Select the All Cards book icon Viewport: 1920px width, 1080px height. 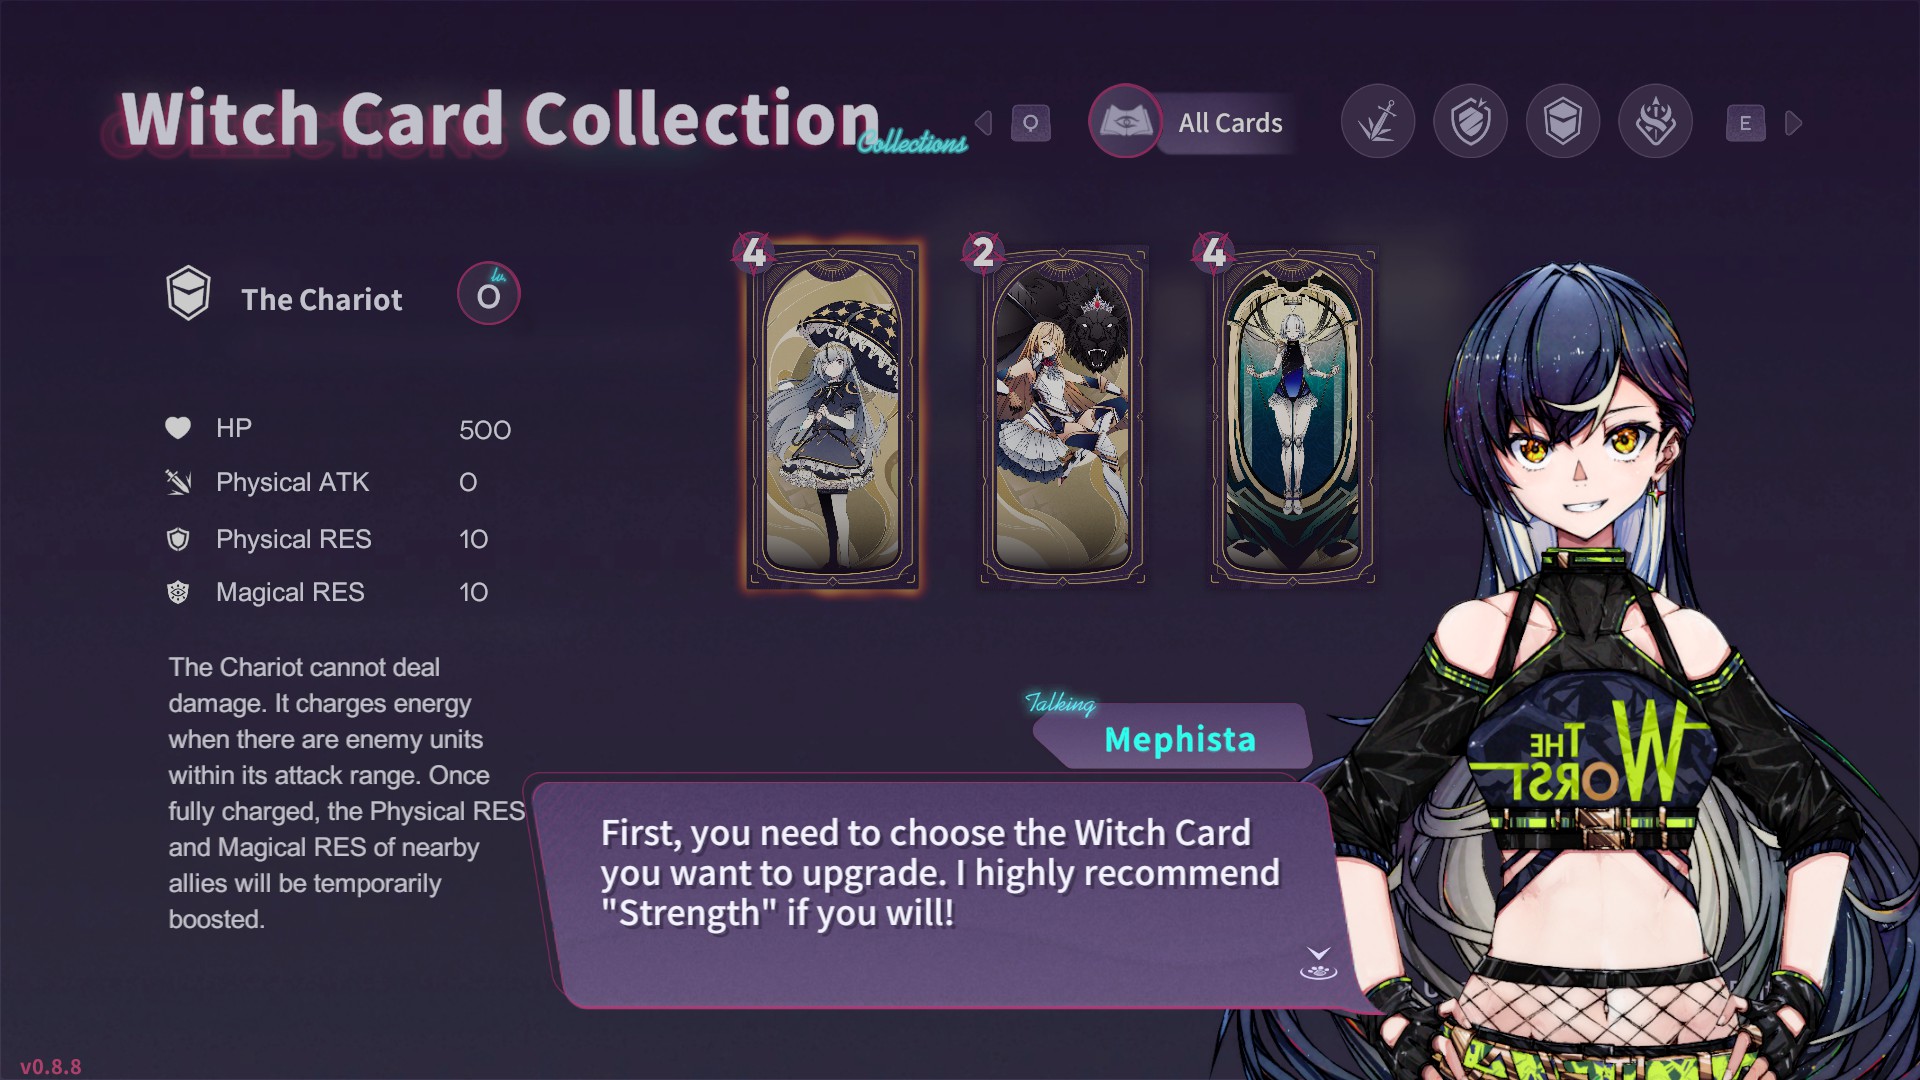(1125, 122)
